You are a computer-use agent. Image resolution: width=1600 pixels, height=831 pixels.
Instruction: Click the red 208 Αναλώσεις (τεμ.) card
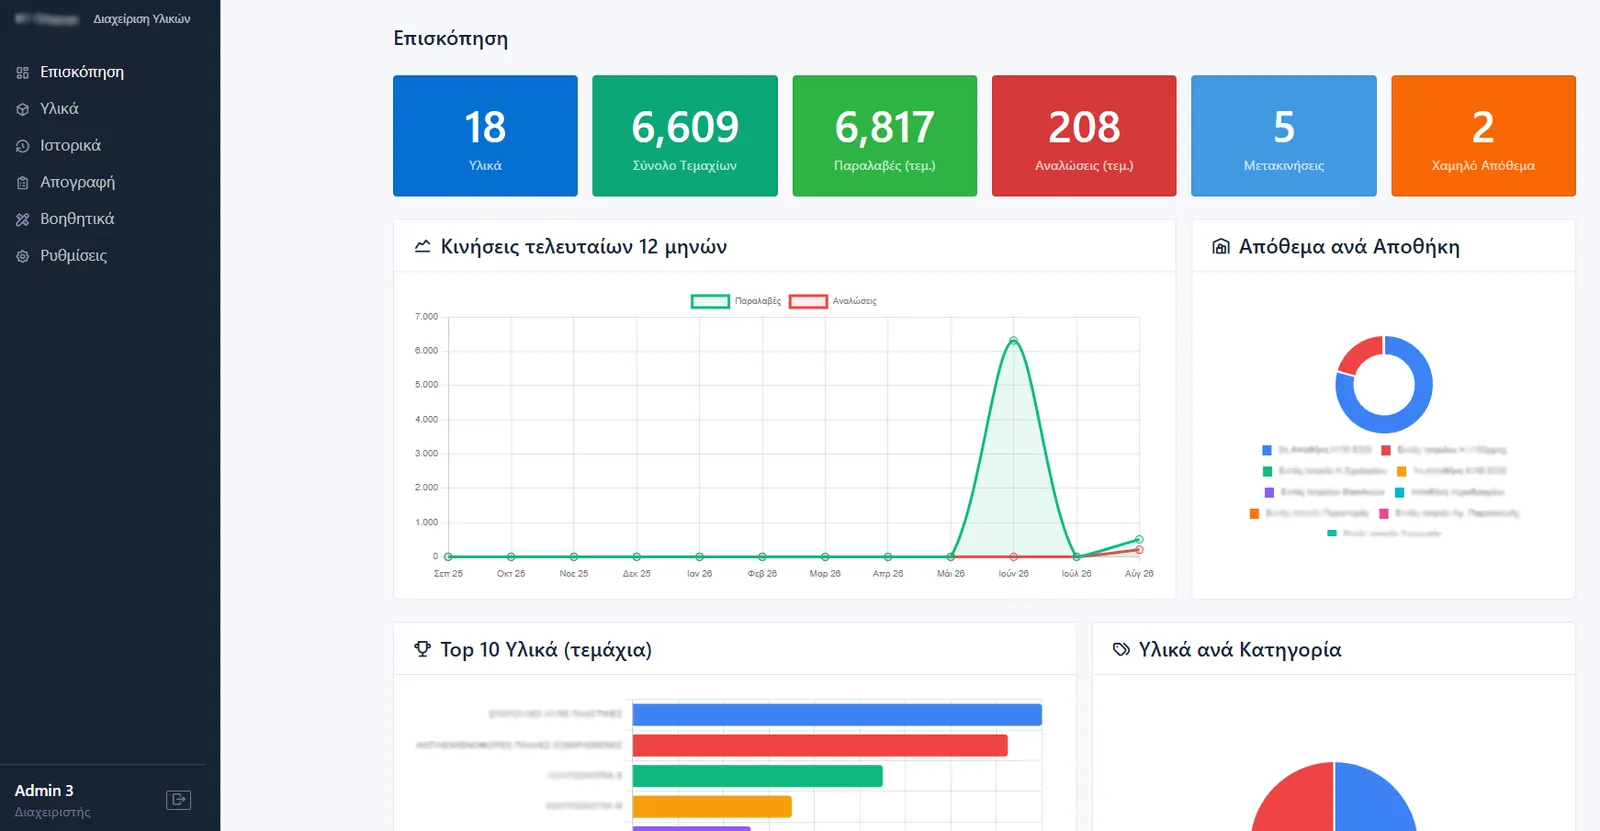[1084, 136]
